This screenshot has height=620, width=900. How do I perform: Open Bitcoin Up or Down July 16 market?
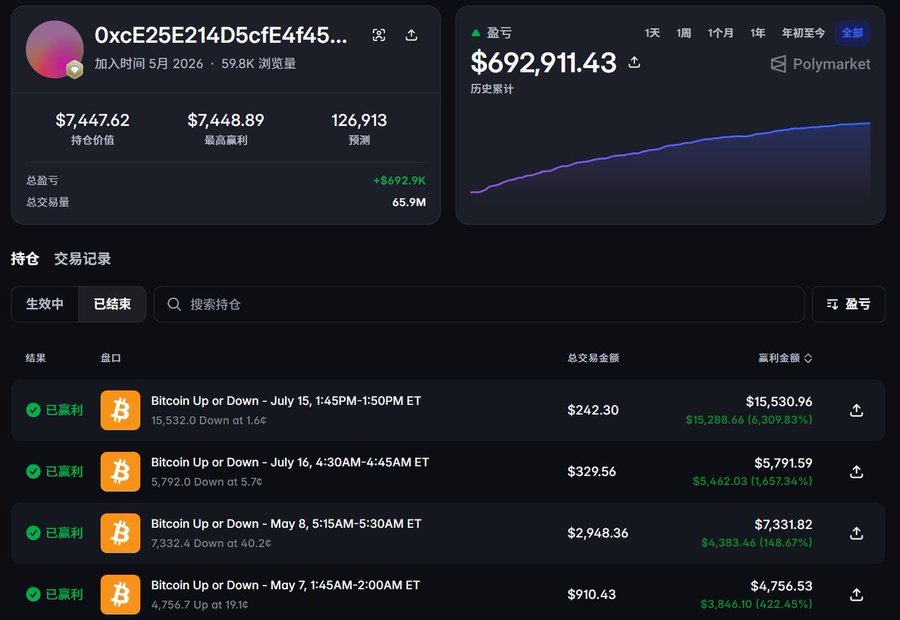pyautogui.click(x=290, y=462)
